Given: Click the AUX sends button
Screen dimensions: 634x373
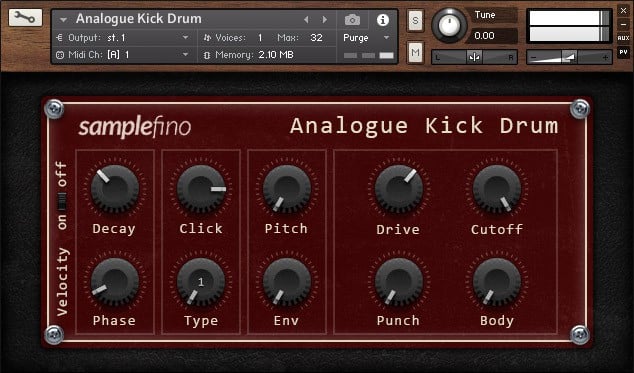Looking at the screenshot, I should [x=623, y=38].
